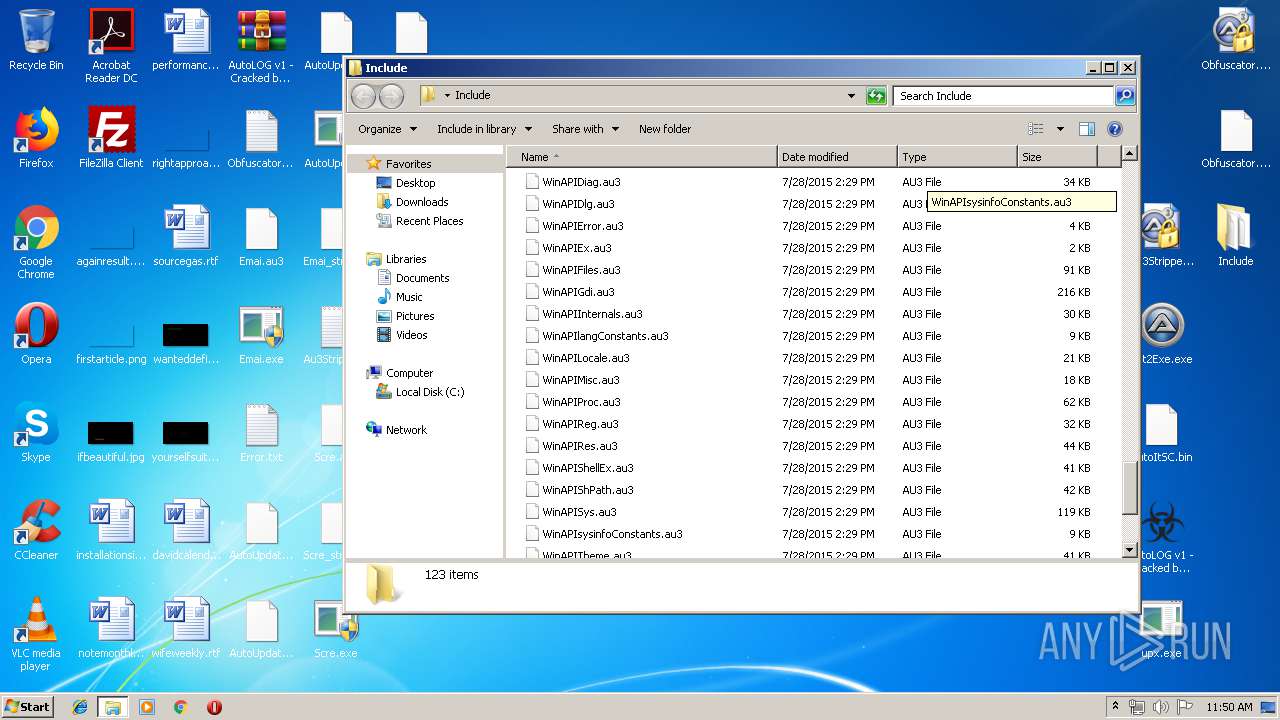Open Include in library dropdown
The width and height of the screenshot is (1280, 720).
coord(484,129)
